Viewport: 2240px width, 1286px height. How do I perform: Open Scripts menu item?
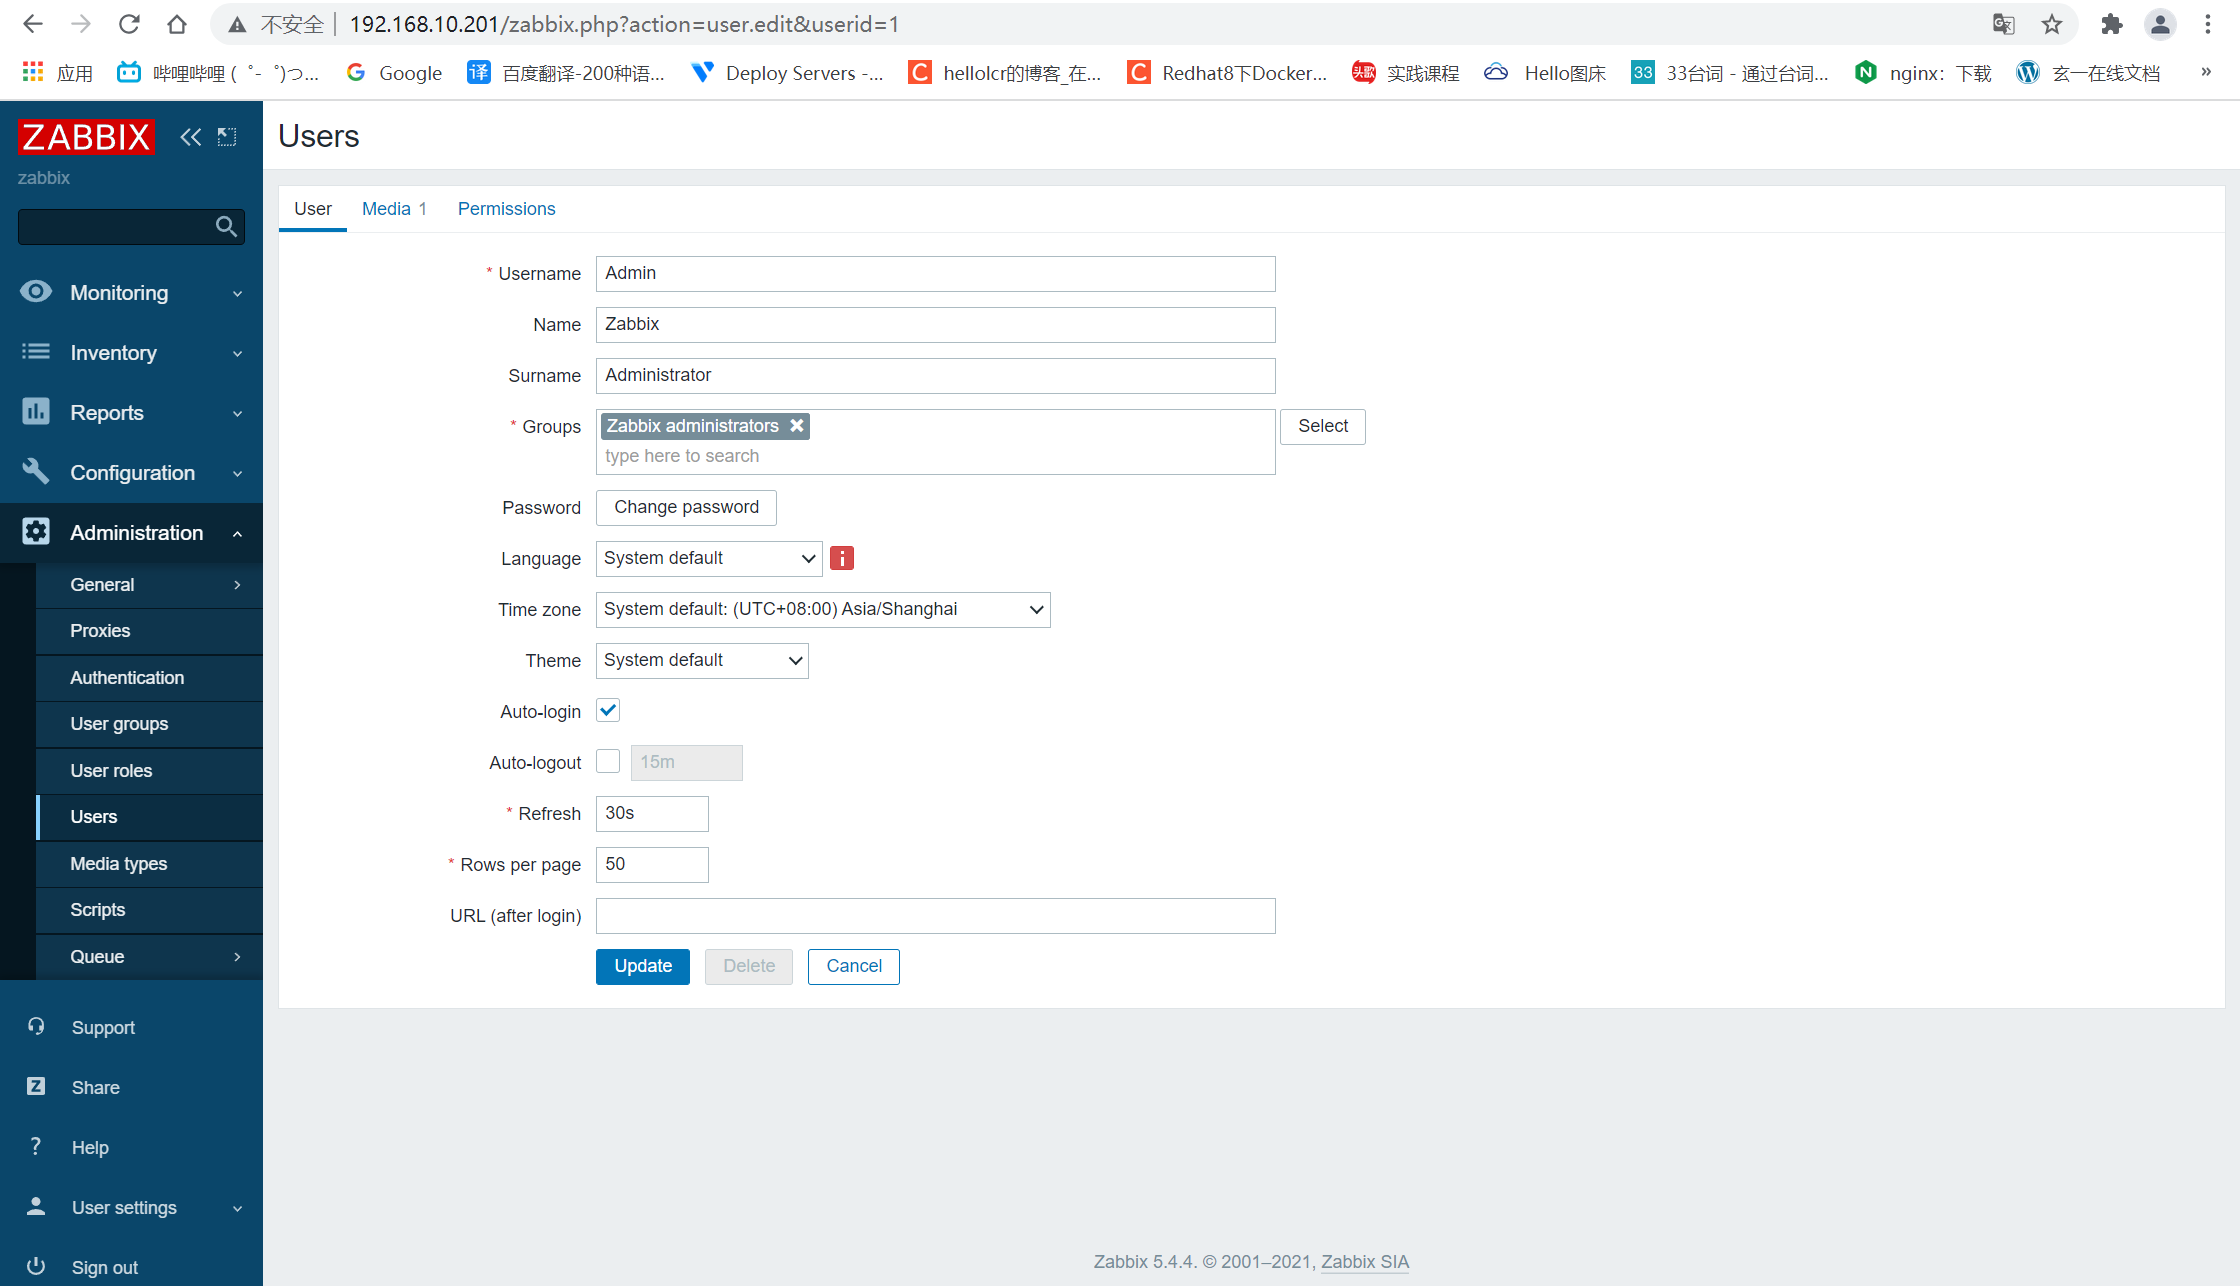149,910
